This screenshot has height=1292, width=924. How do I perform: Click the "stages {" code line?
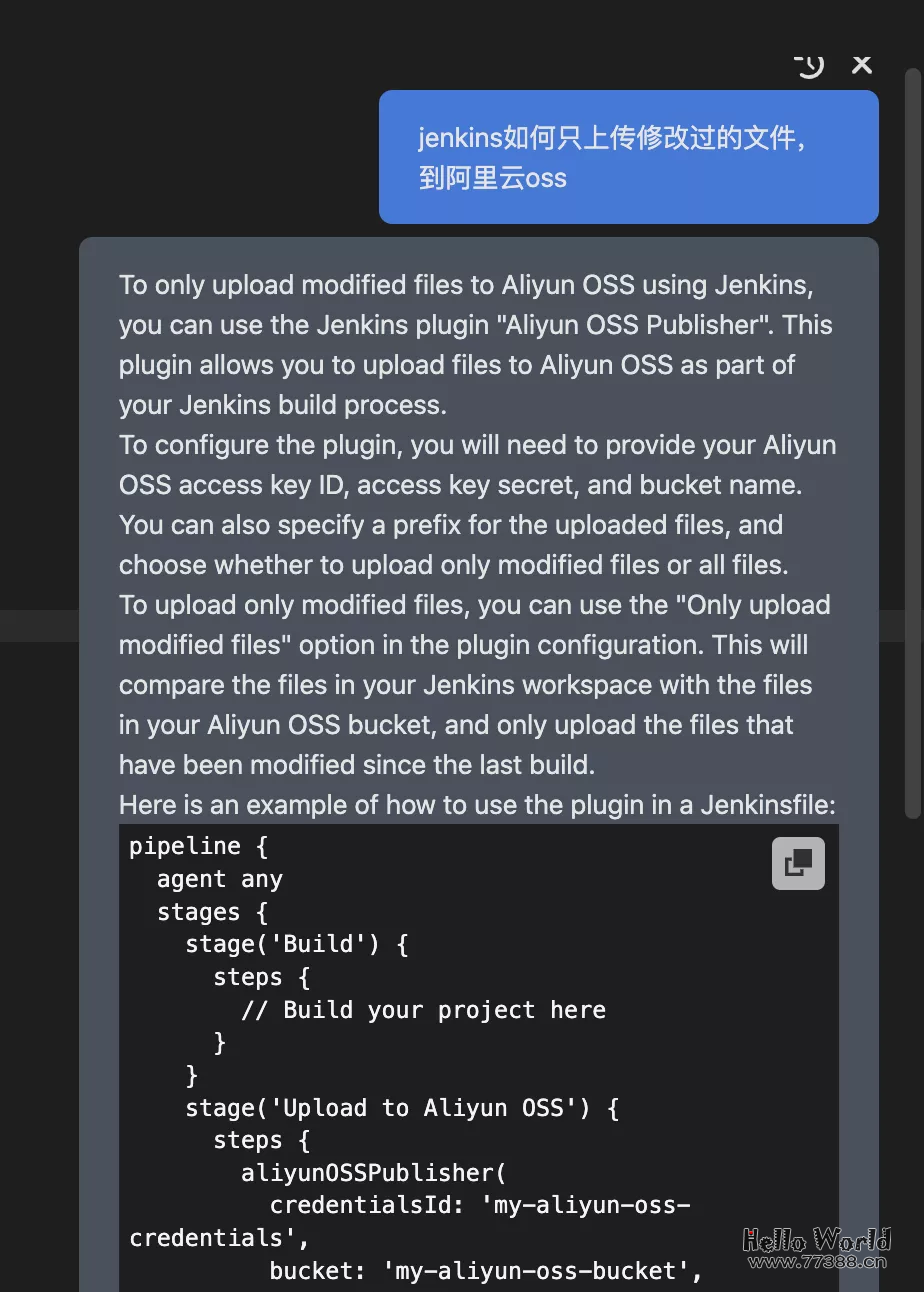[x=212, y=912]
